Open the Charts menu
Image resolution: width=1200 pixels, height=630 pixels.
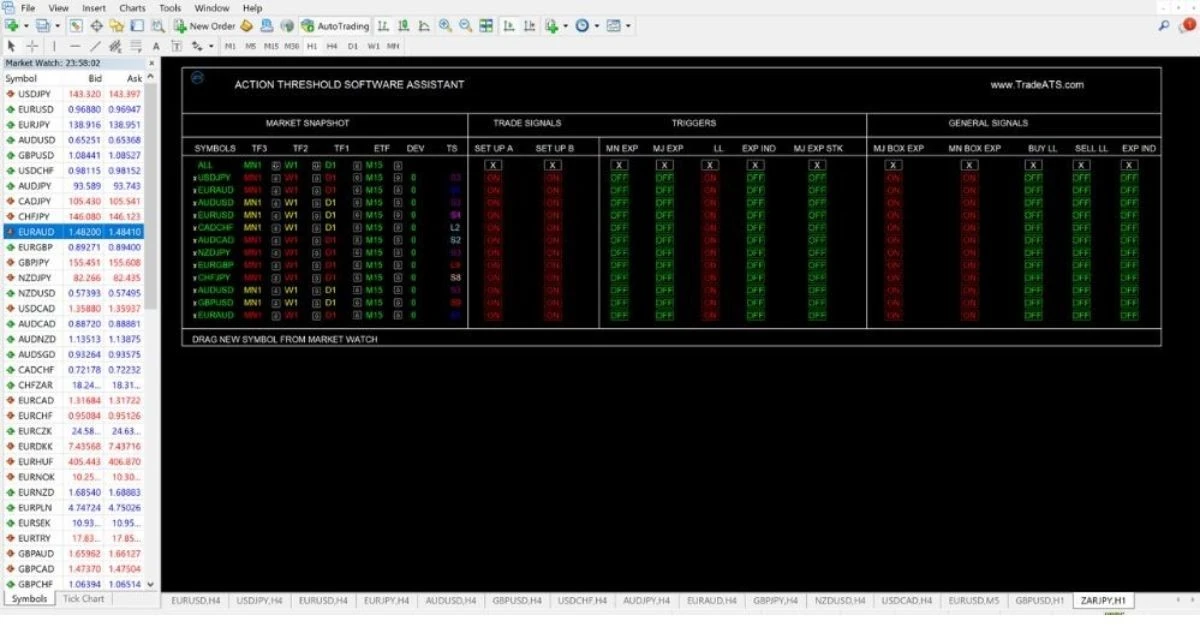132,7
